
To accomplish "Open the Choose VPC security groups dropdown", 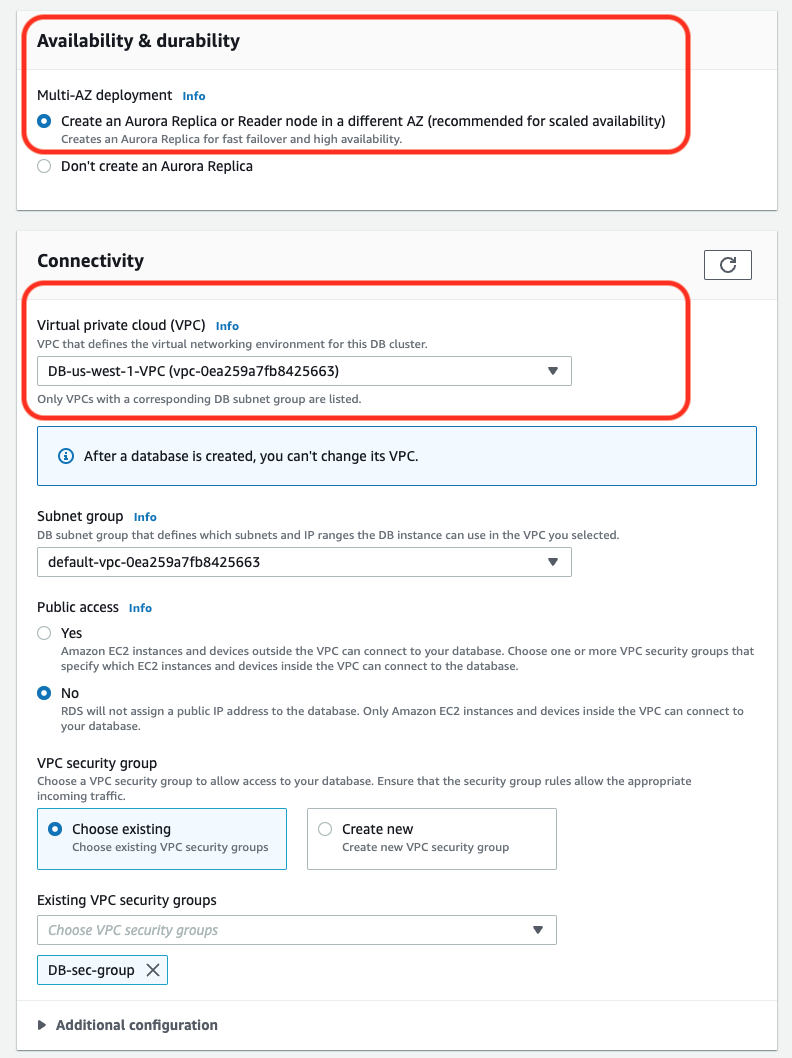I will [x=297, y=930].
